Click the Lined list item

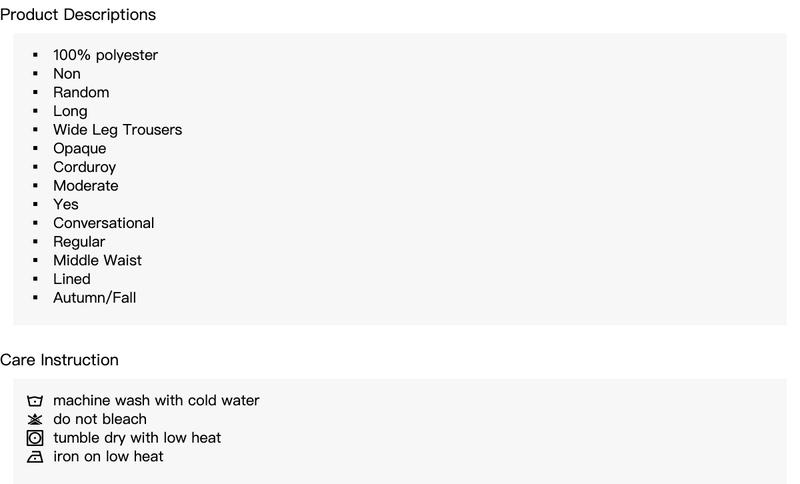click(x=72, y=279)
